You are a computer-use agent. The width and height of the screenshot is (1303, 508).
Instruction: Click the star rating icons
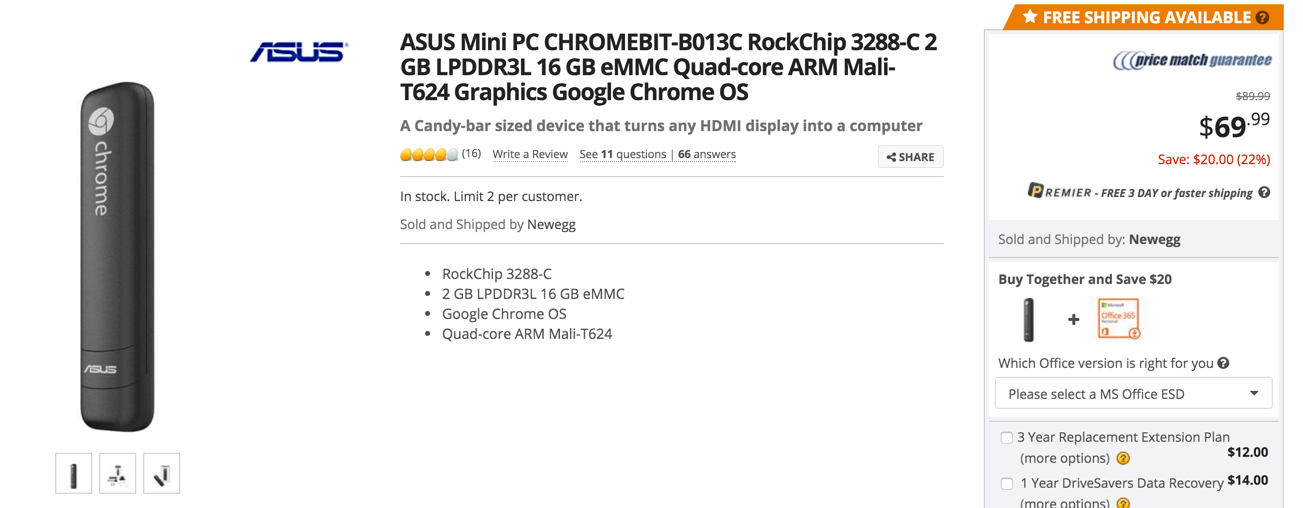click(x=429, y=154)
